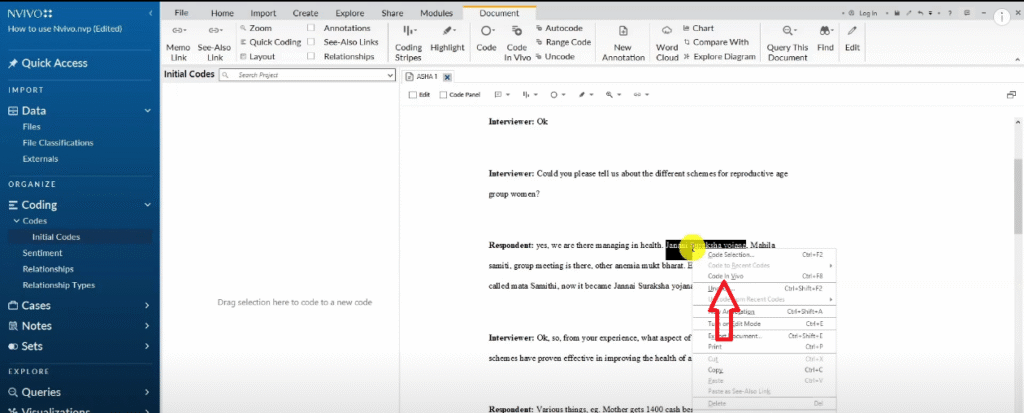Open the Chart option
Image resolution: width=1024 pixels, height=413 pixels.
point(698,28)
